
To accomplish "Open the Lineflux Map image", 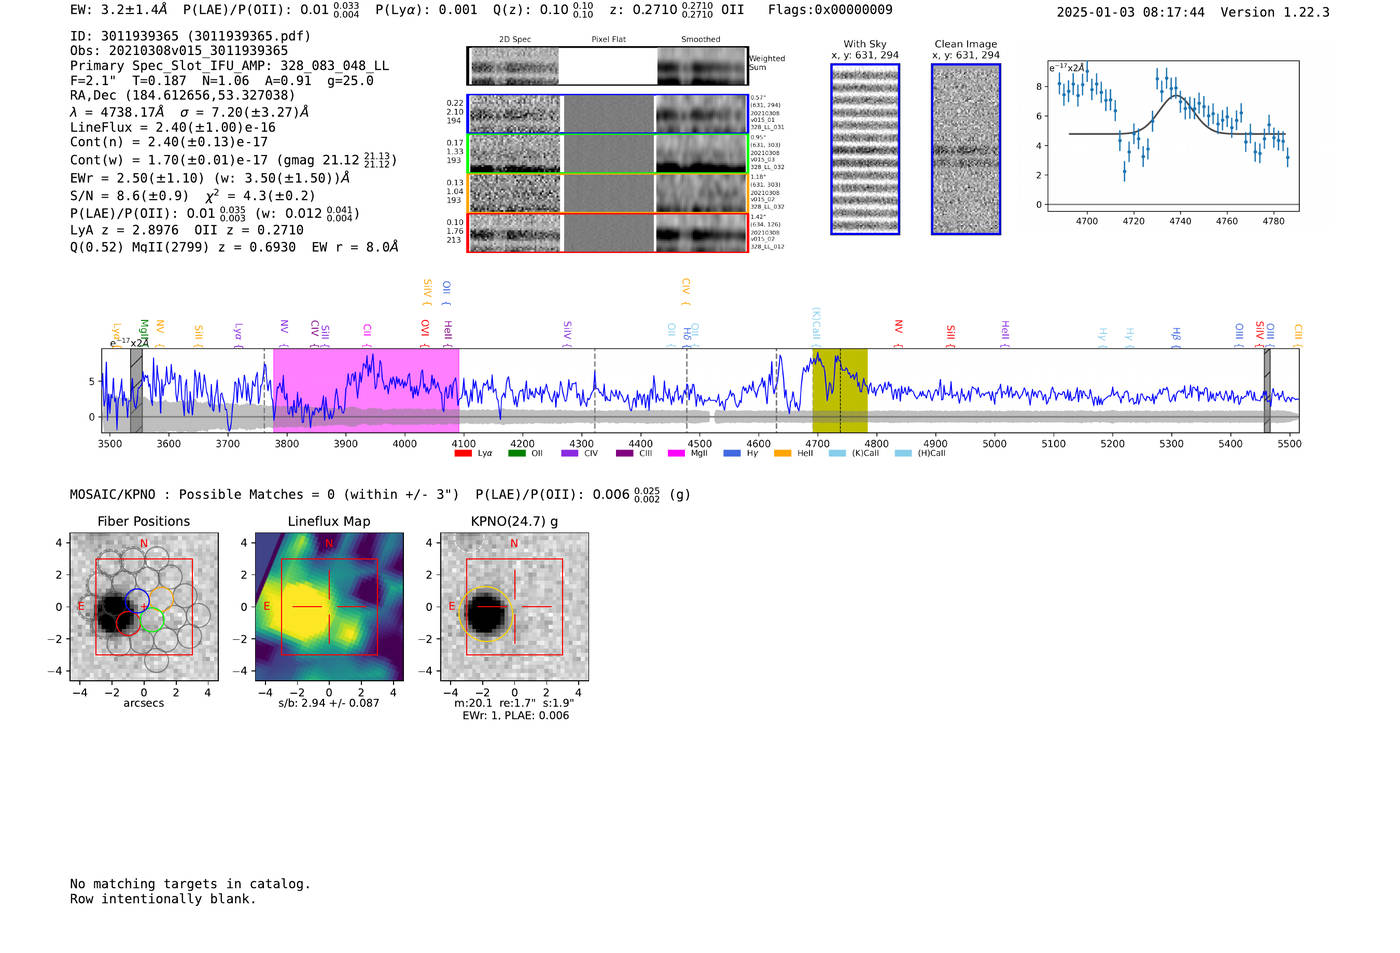I will click(x=329, y=607).
